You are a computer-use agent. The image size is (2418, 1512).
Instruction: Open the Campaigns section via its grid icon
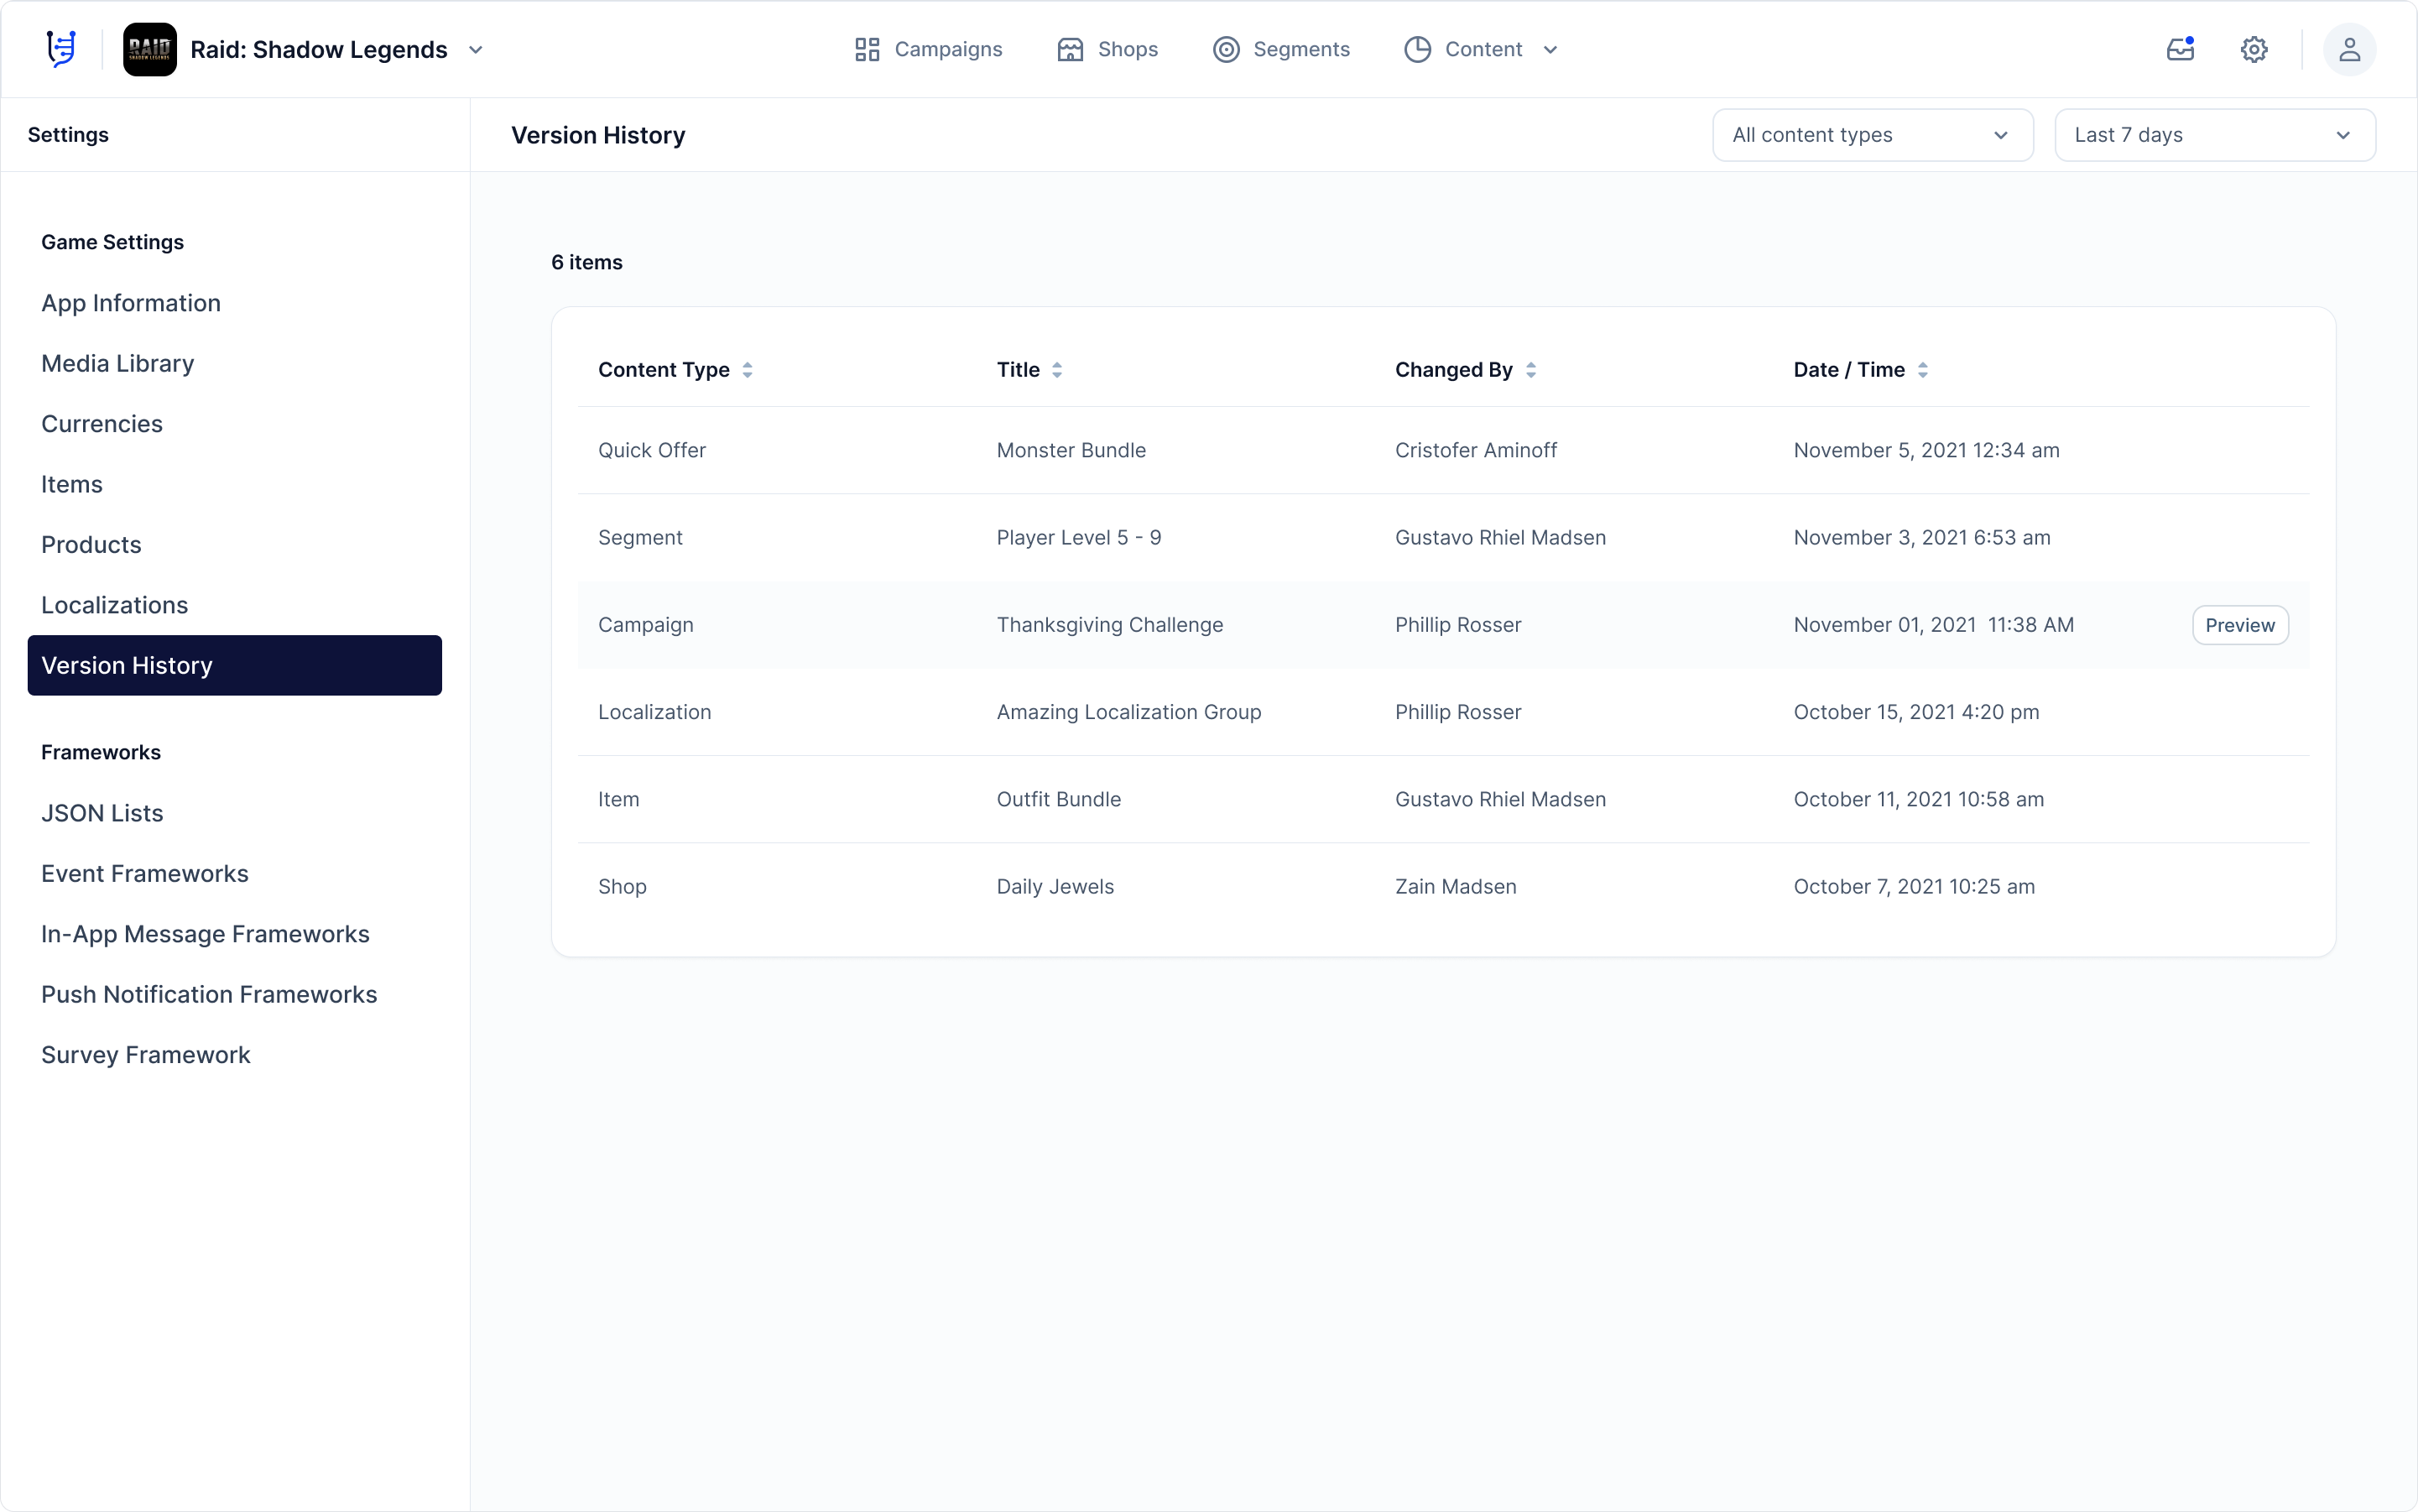866,48
